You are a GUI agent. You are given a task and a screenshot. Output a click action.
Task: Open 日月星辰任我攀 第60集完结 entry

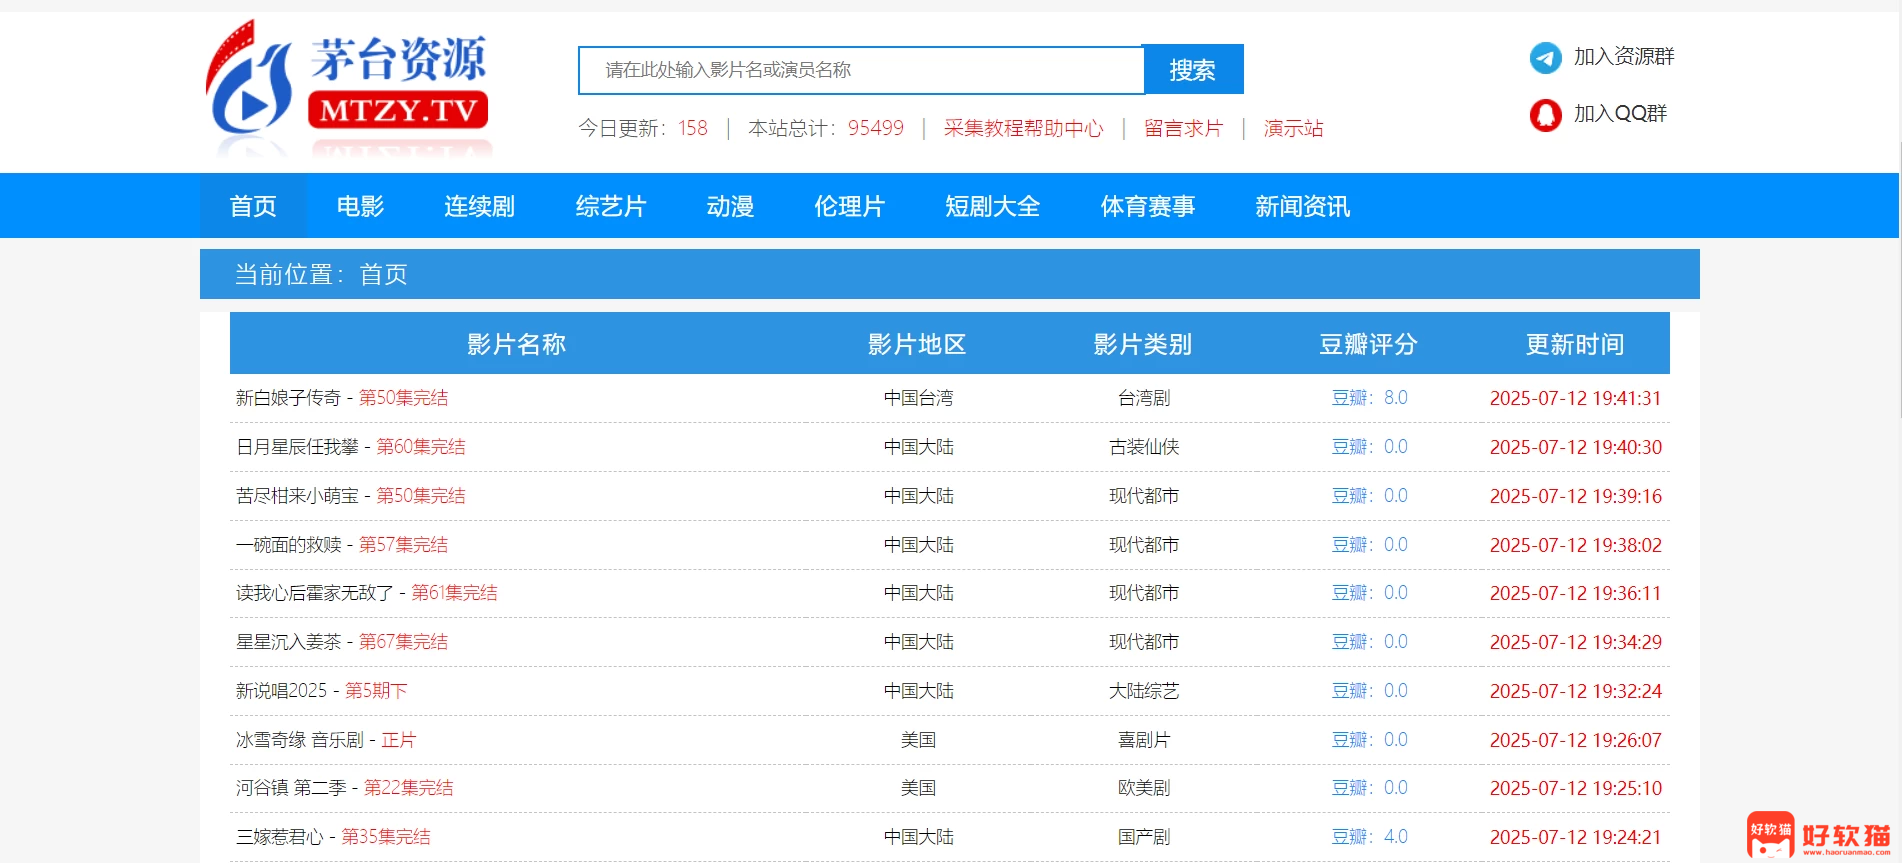pos(351,447)
